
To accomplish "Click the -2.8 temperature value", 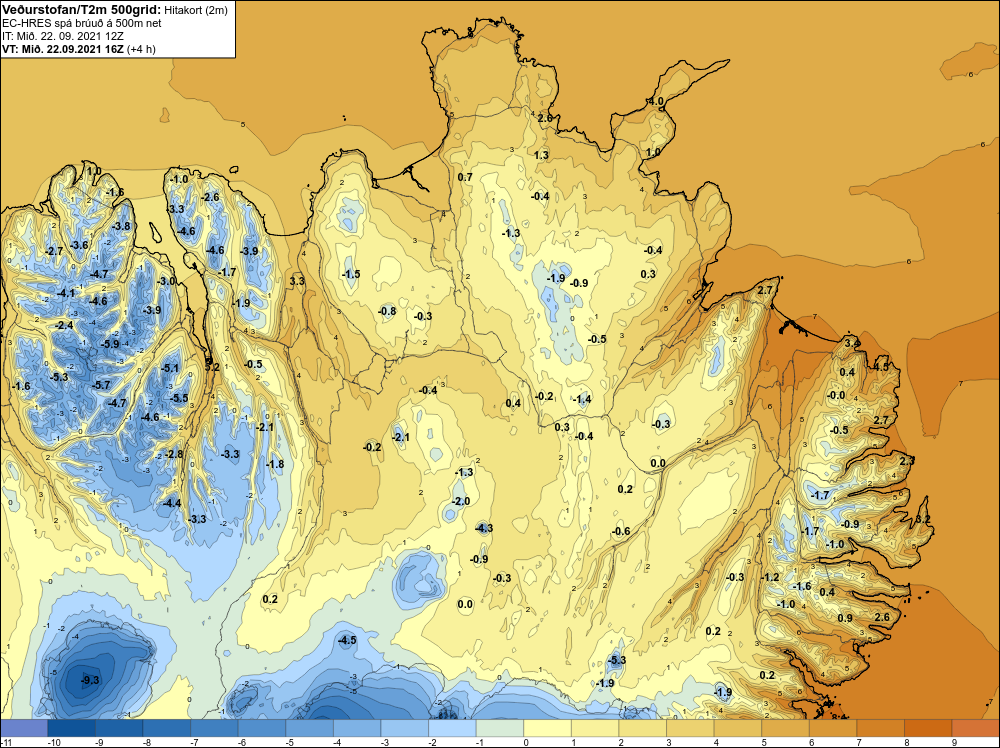I will [174, 454].
